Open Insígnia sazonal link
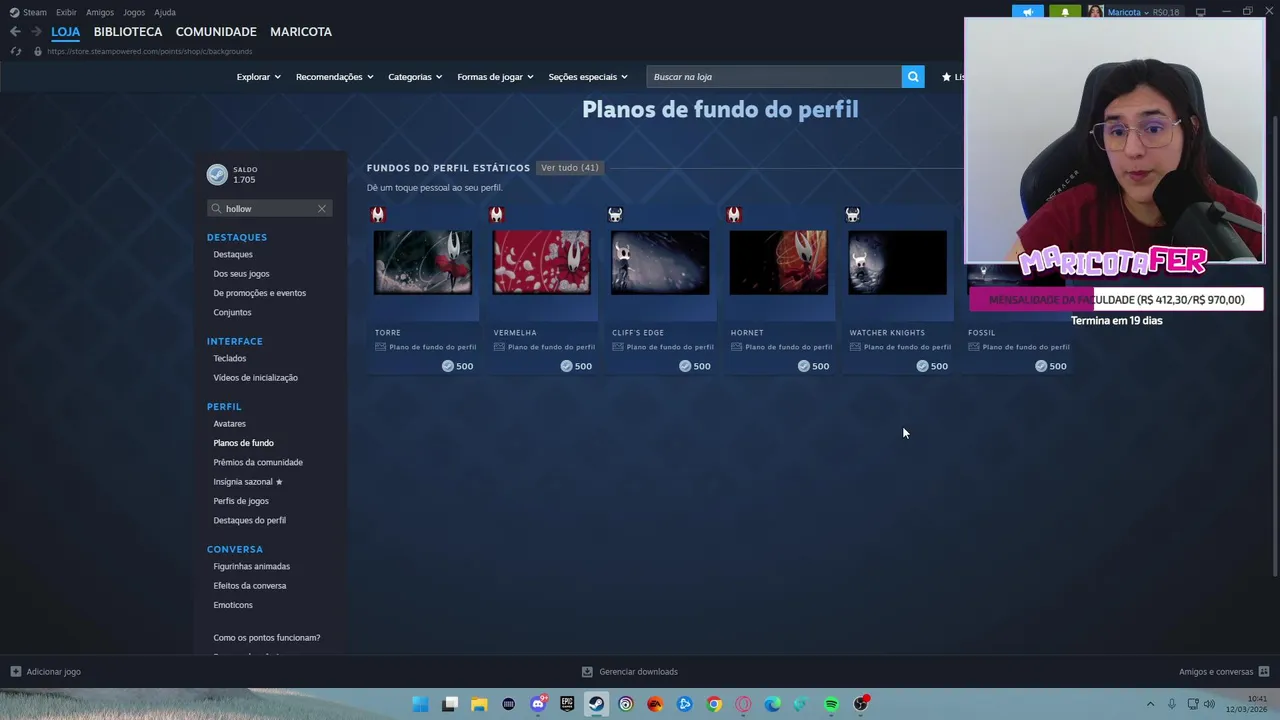1280x720 pixels. pos(247,482)
